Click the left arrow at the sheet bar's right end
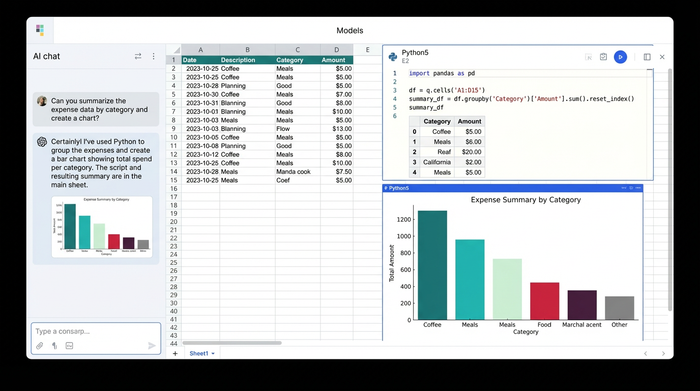The image size is (700, 391). pos(646,354)
